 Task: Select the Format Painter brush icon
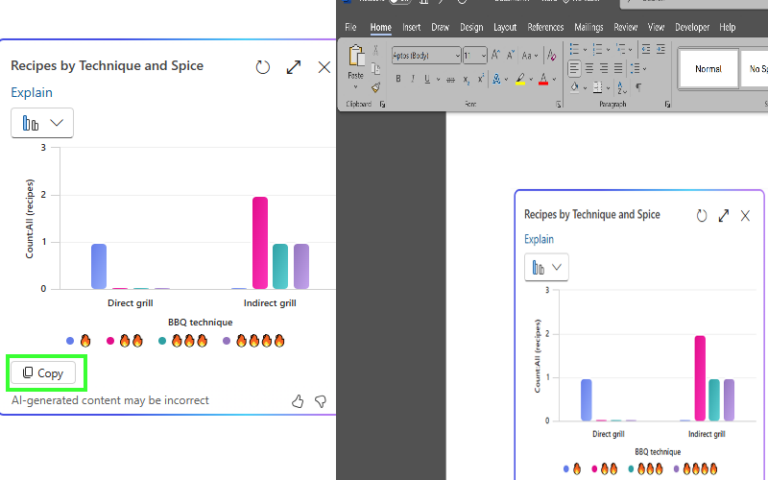click(x=375, y=87)
